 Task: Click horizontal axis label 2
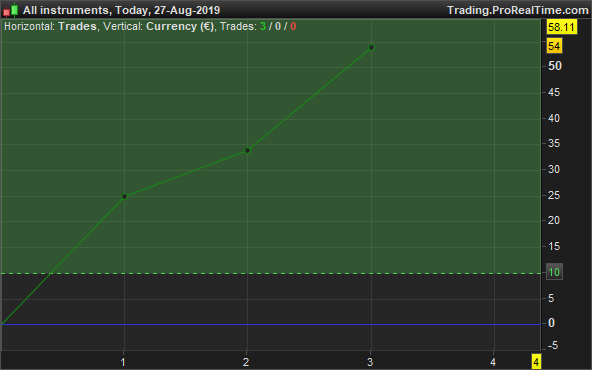point(246,362)
